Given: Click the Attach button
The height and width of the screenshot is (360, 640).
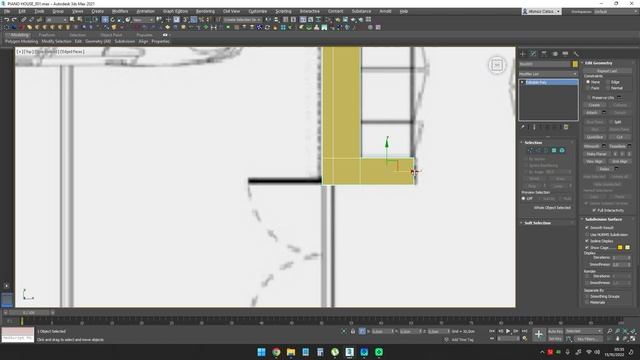Looking at the screenshot, I should (x=591, y=113).
